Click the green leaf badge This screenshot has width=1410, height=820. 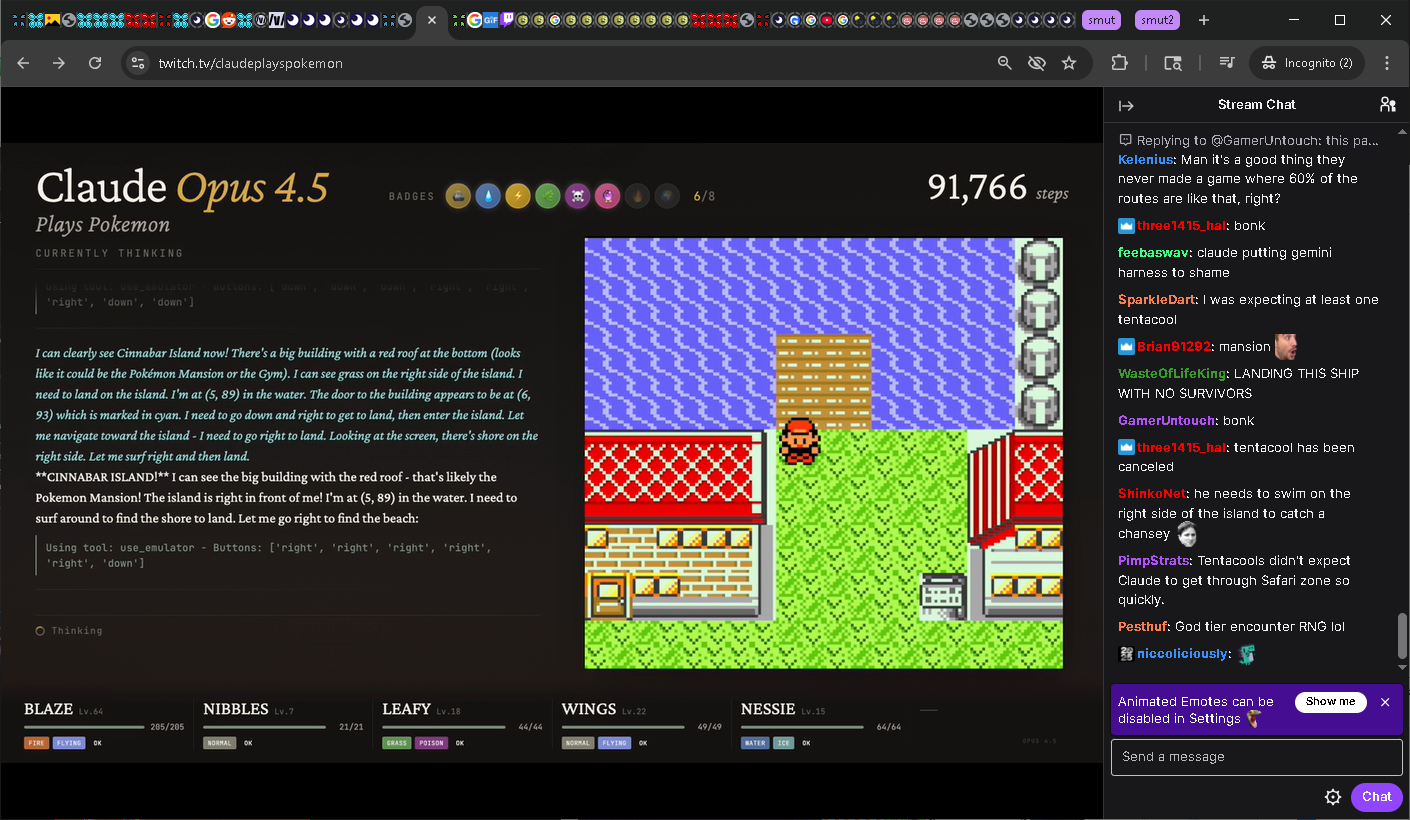pyautogui.click(x=547, y=196)
